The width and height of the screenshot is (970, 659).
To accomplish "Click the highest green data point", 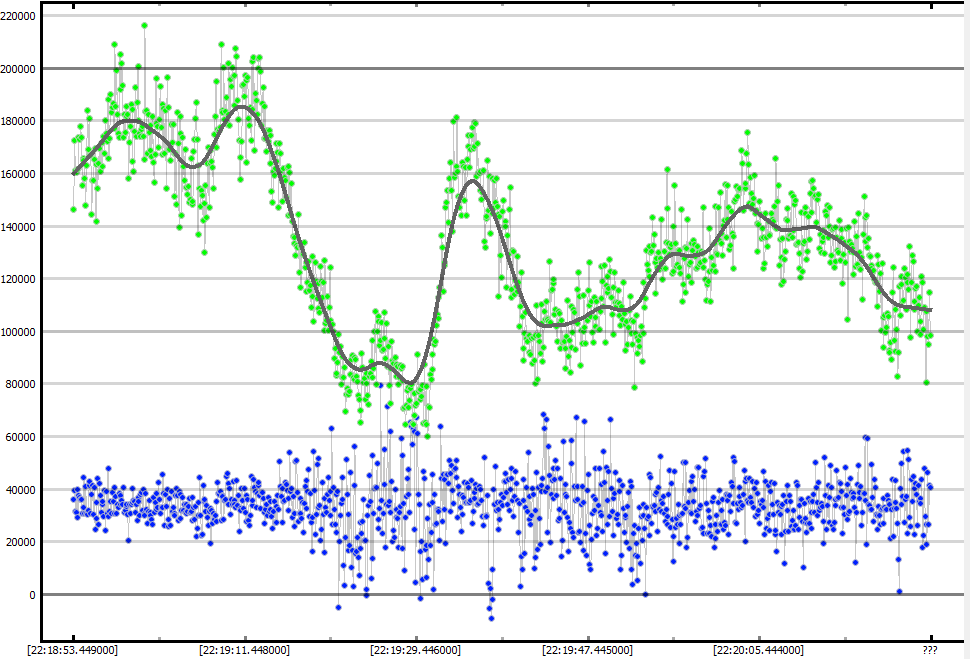I will pos(144,26).
